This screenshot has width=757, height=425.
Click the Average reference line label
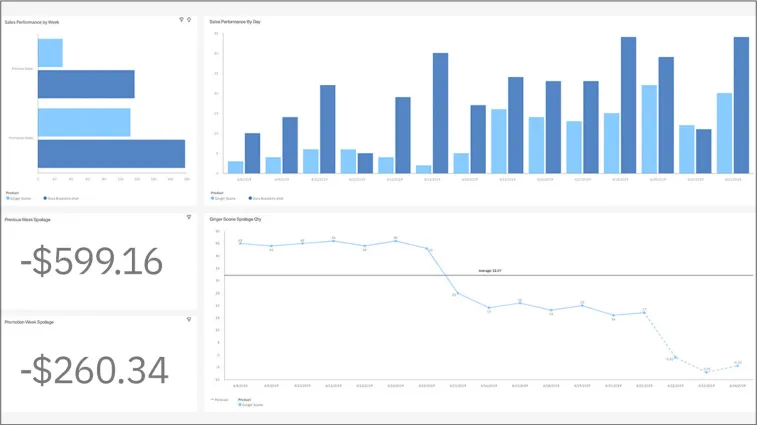pyautogui.click(x=490, y=271)
